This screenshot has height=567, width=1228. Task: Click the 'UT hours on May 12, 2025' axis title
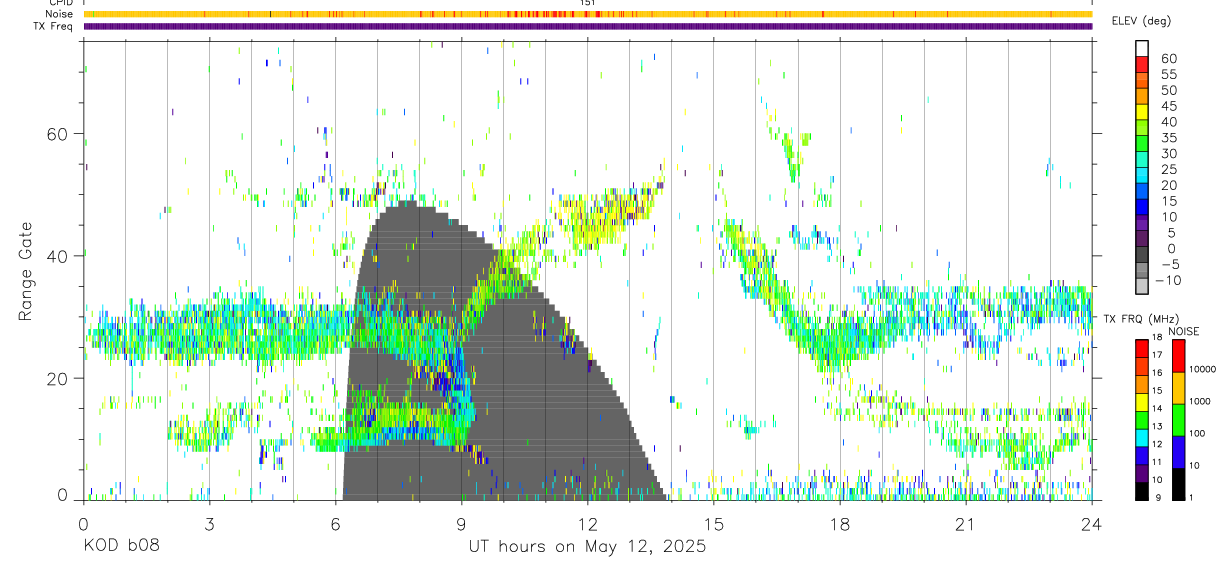pos(587,546)
